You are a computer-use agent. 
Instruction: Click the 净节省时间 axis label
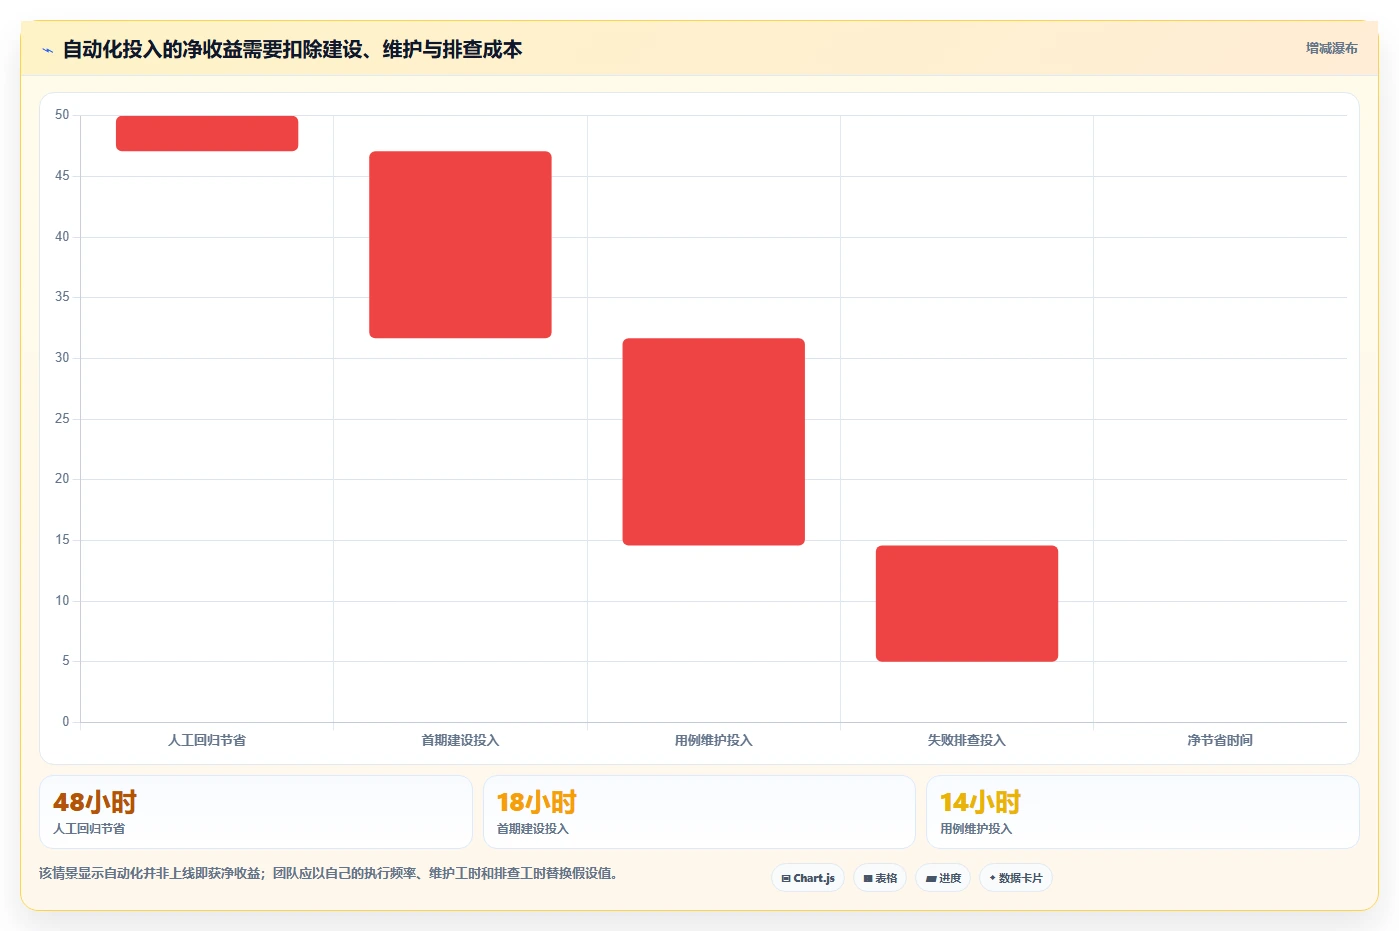pos(1220,740)
